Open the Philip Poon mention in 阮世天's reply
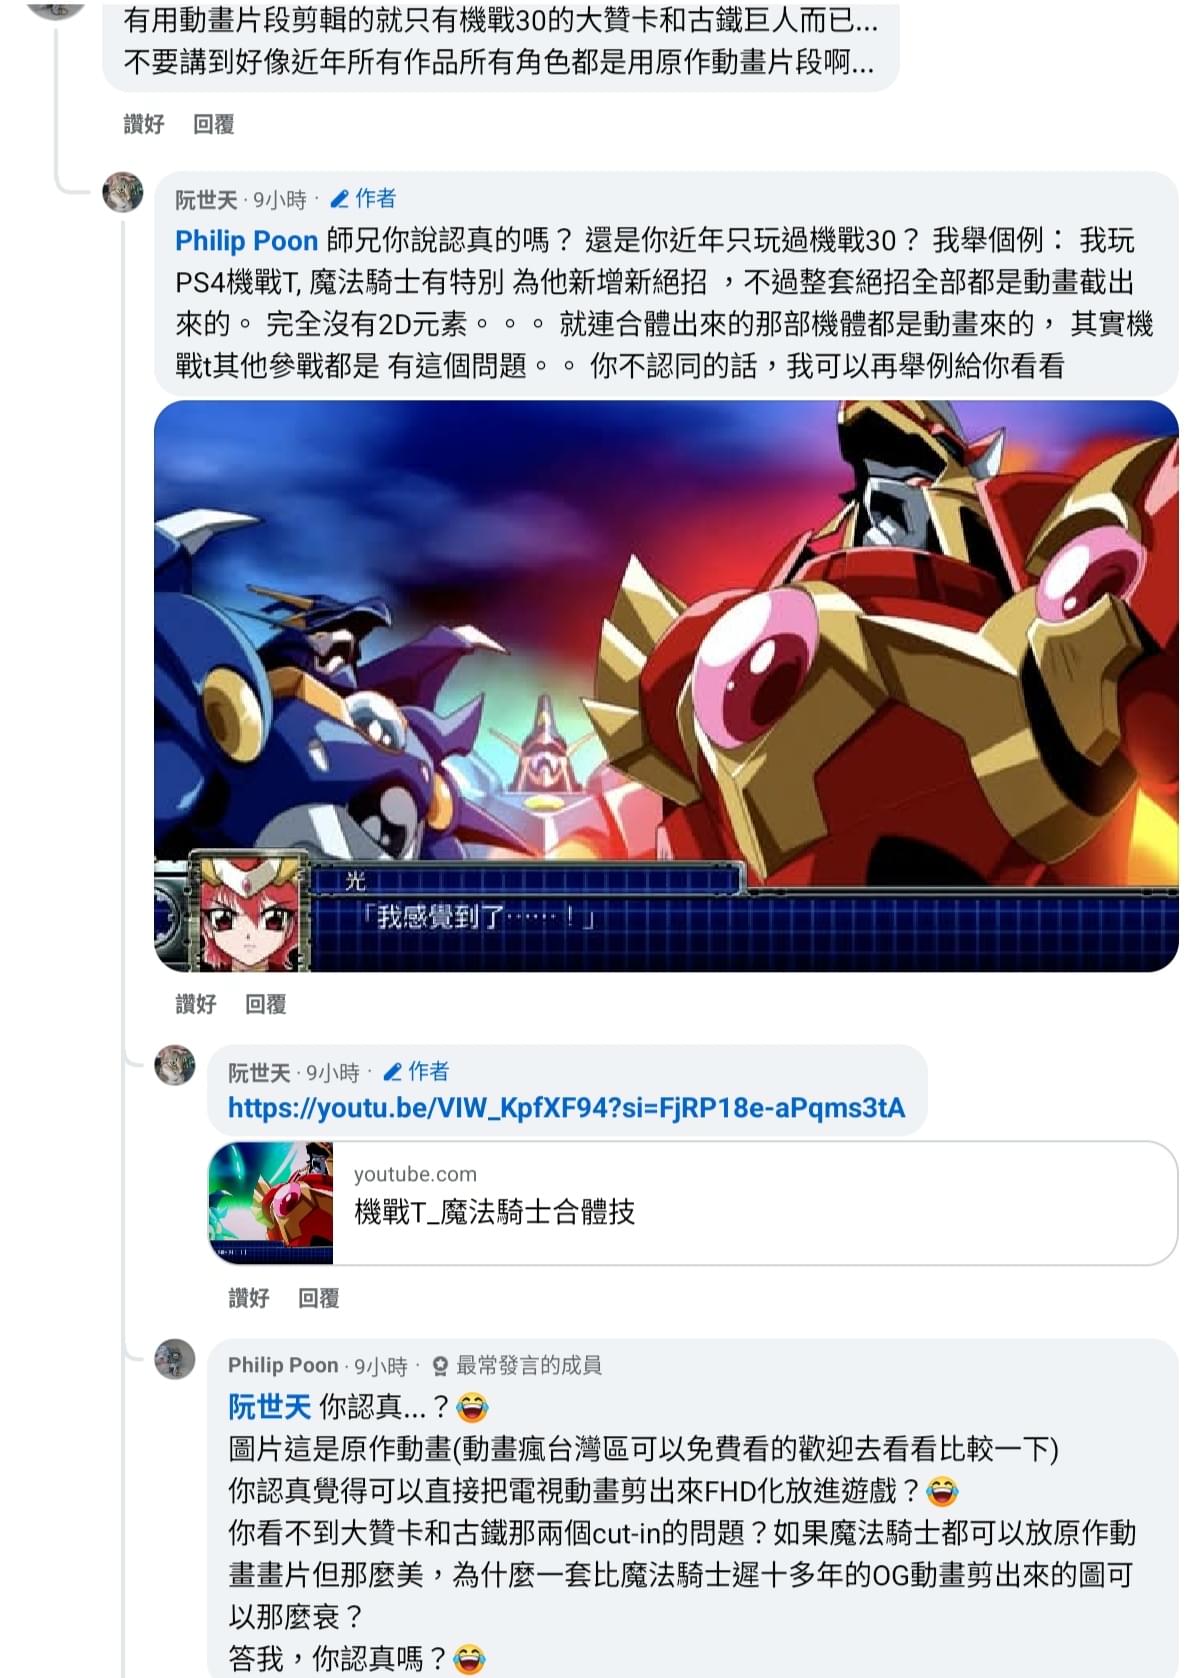The image size is (1200, 1678). [x=246, y=241]
